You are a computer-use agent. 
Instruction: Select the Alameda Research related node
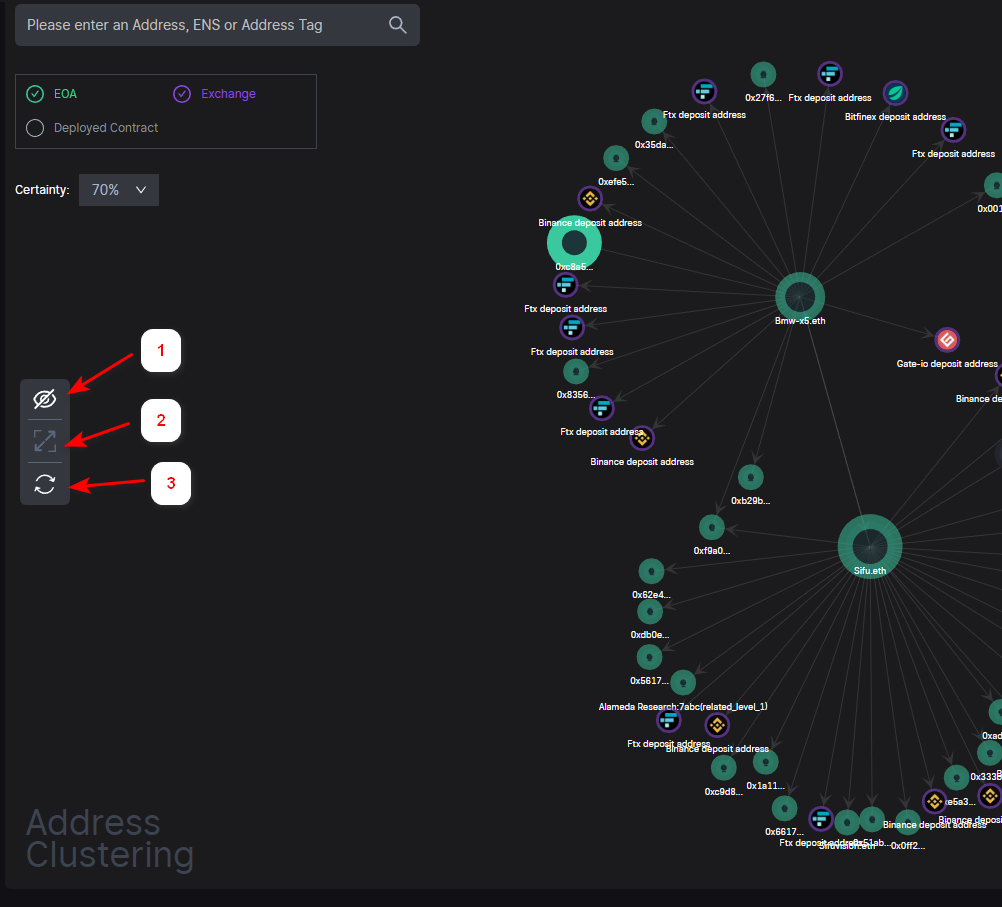click(683, 683)
